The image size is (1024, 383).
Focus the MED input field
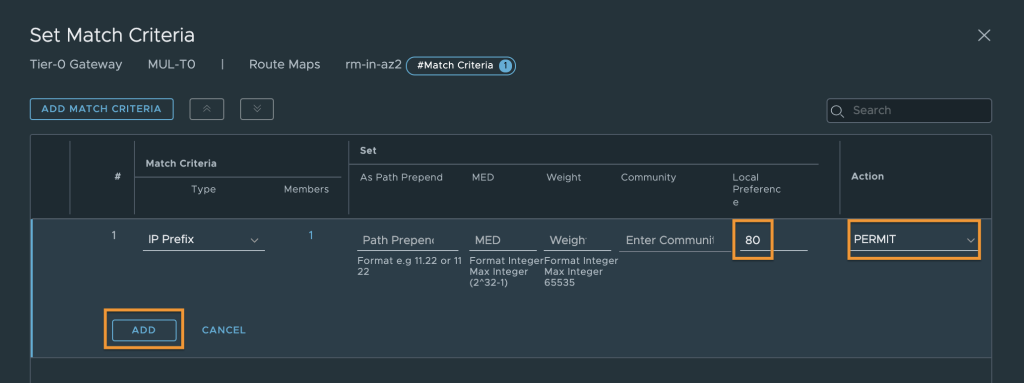coord(503,240)
